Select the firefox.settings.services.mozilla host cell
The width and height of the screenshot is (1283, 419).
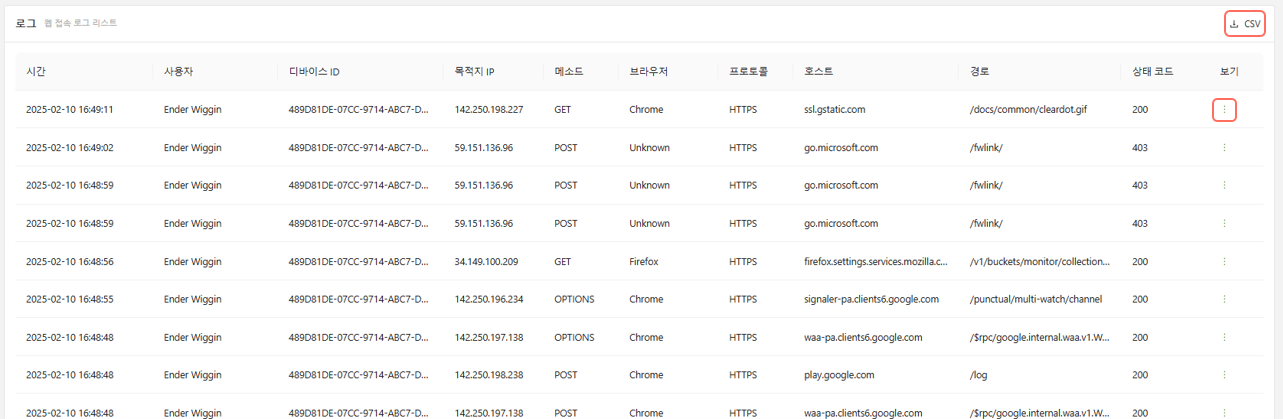pyautogui.click(x=875, y=262)
